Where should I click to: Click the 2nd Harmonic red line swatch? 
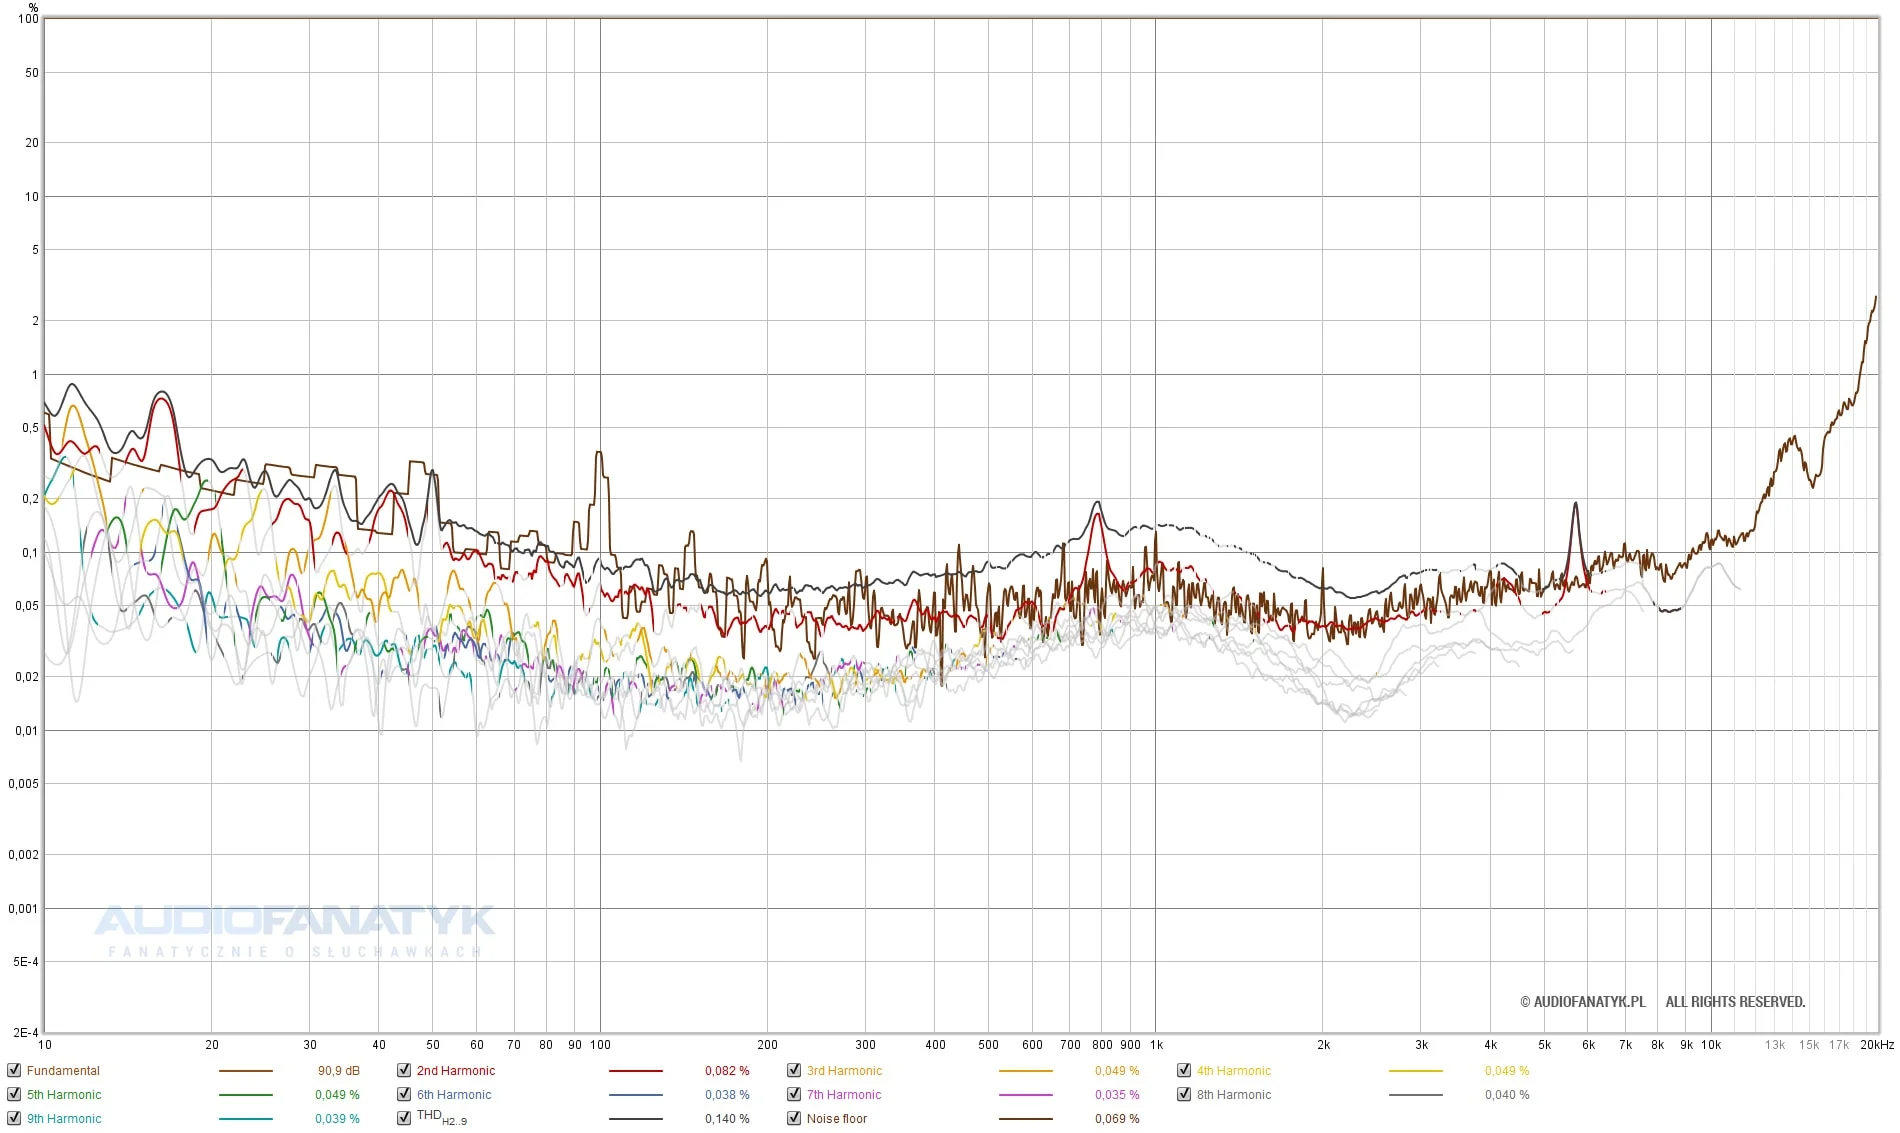[x=635, y=1071]
